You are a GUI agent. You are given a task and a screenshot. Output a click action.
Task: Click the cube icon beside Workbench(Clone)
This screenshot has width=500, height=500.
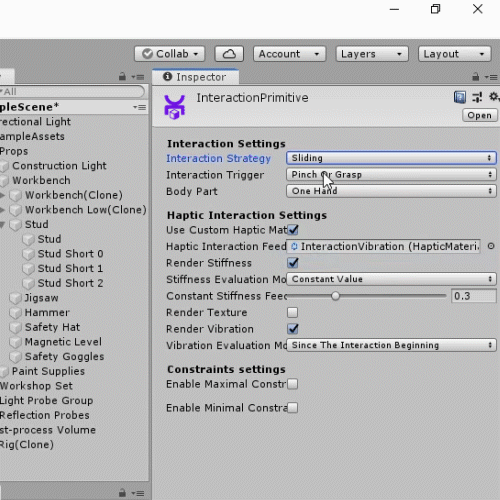pos(15,195)
